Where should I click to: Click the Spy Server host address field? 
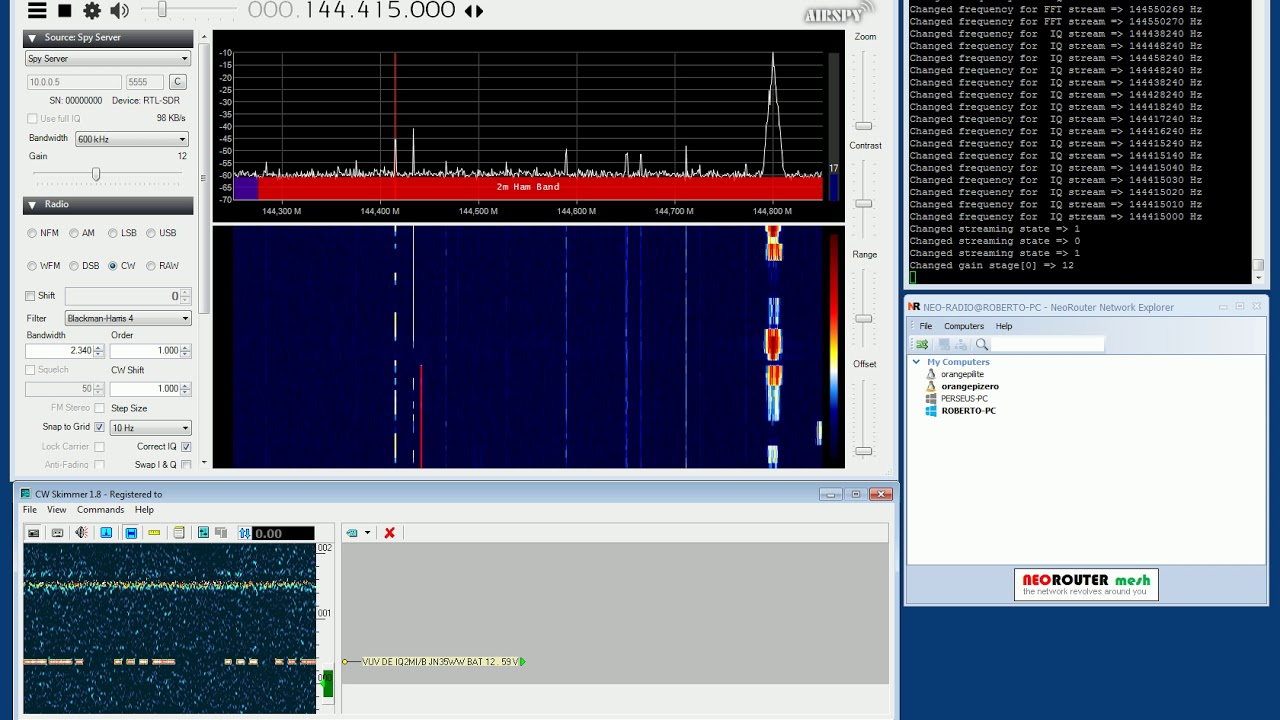(74, 82)
